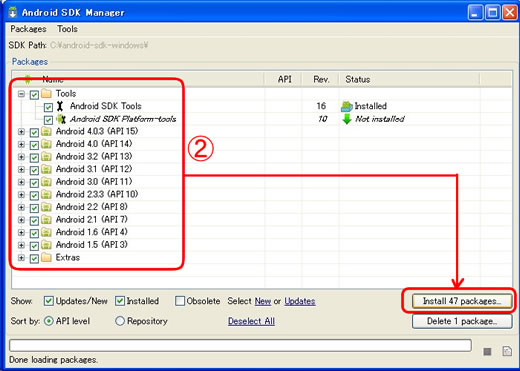The width and height of the screenshot is (520, 371).
Task: Uncheck the Android 4.0.3 (API 15) checkbox
Action: pos(34,133)
